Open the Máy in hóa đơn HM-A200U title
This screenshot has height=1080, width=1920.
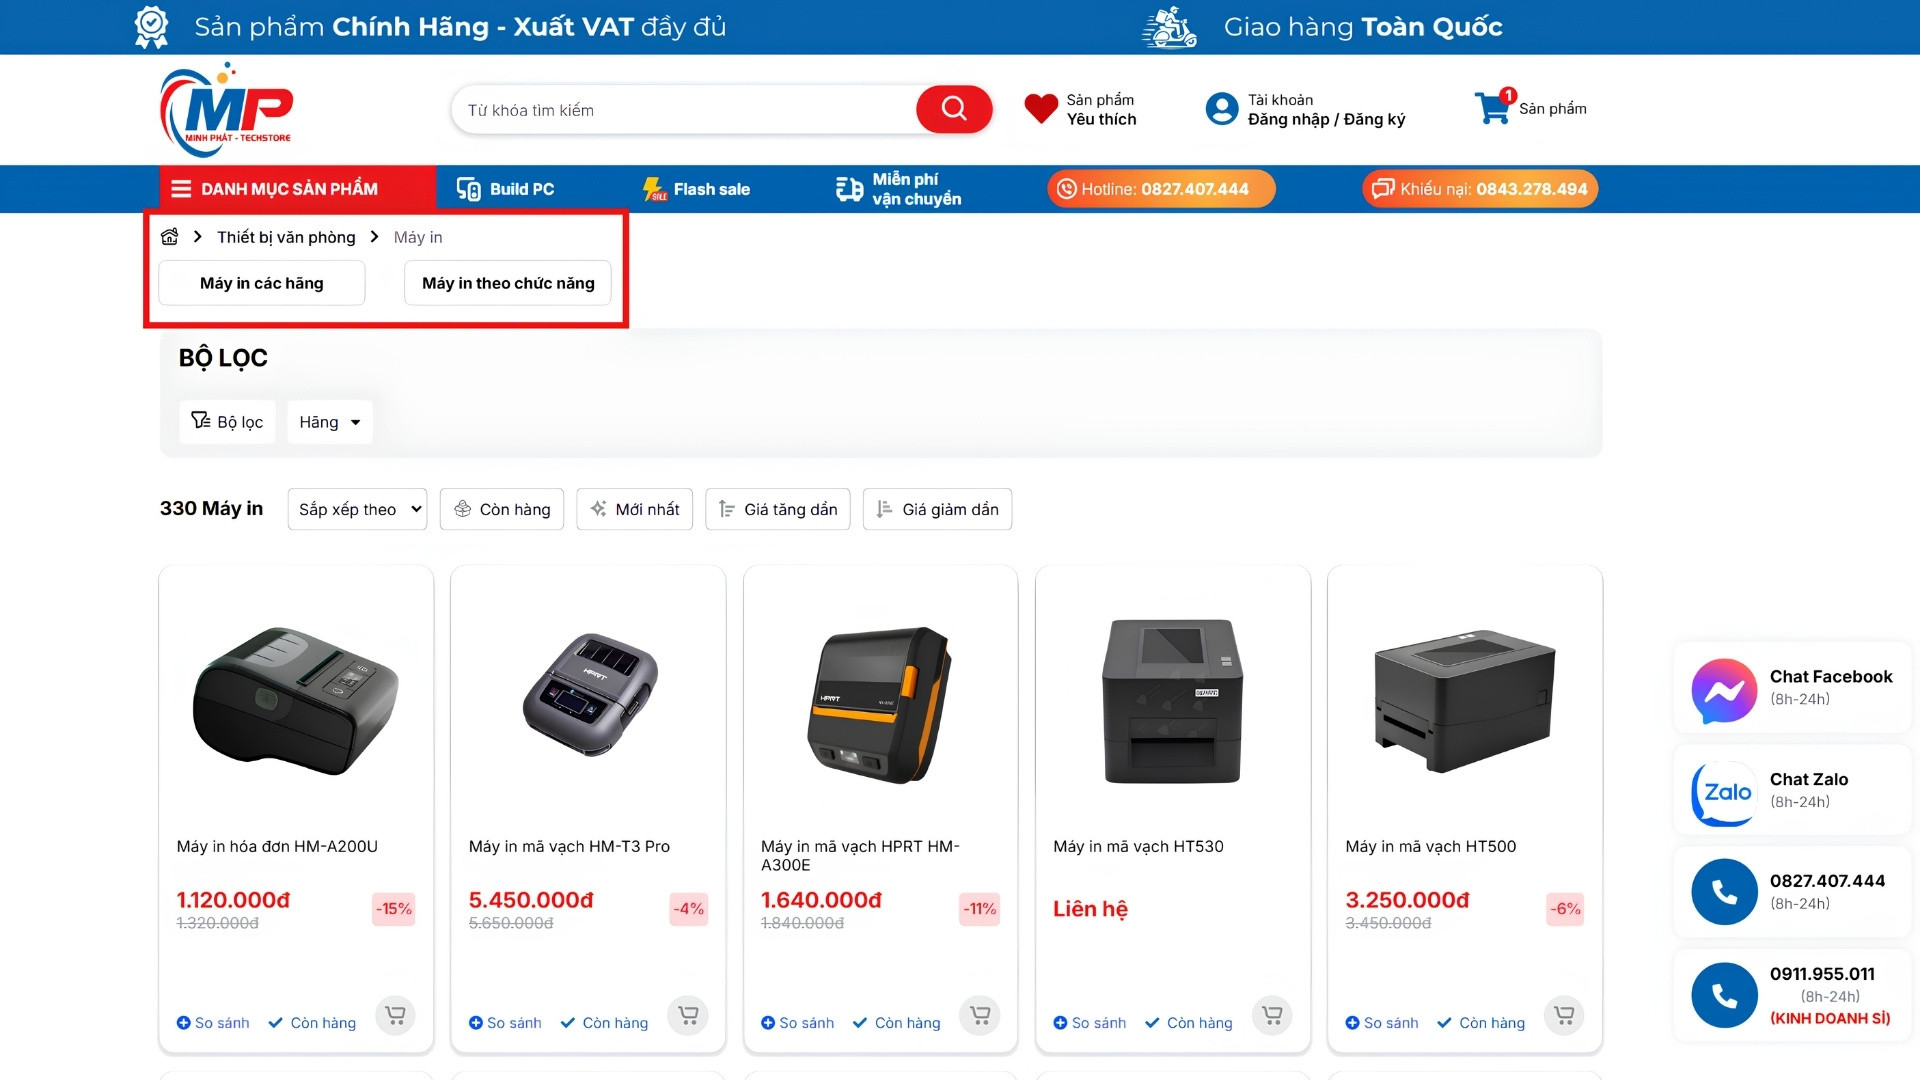277,846
